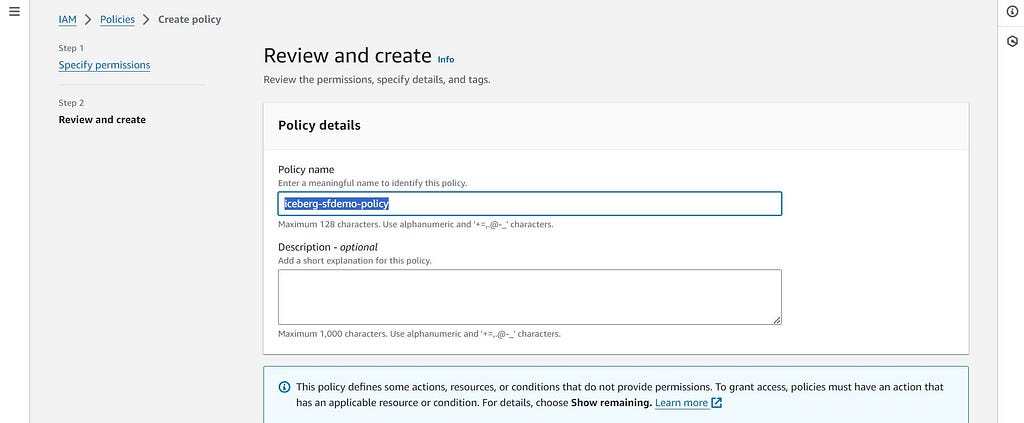Click the Policy name input field
Image resolution: width=1024 pixels, height=423 pixels.
pos(530,204)
